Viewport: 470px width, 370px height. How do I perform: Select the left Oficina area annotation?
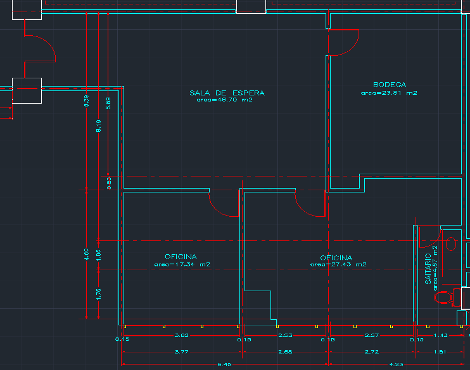(x=182, y=264)
